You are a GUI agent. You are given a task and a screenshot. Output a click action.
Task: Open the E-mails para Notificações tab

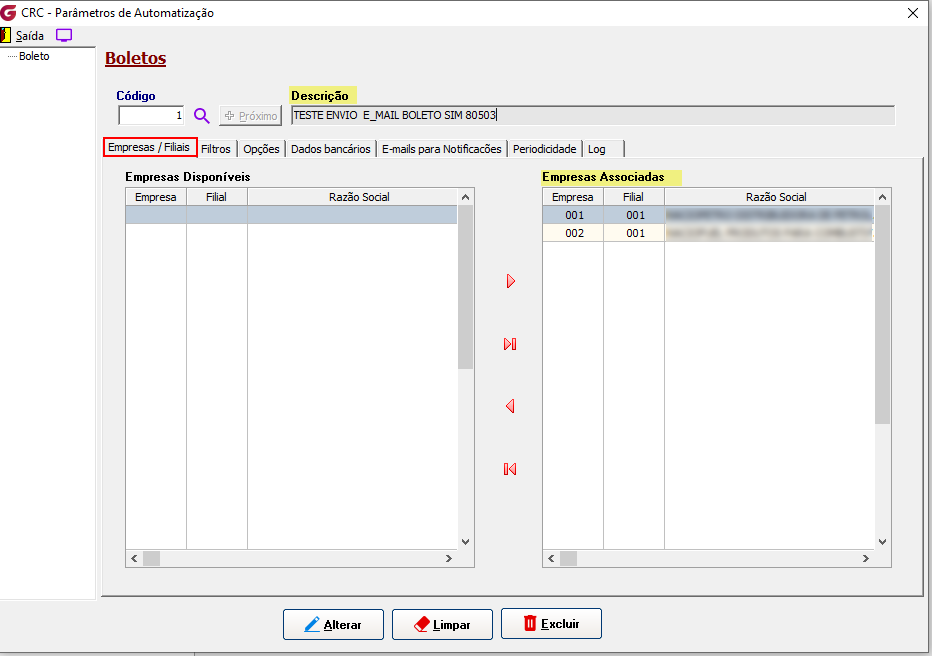point(442,149)
